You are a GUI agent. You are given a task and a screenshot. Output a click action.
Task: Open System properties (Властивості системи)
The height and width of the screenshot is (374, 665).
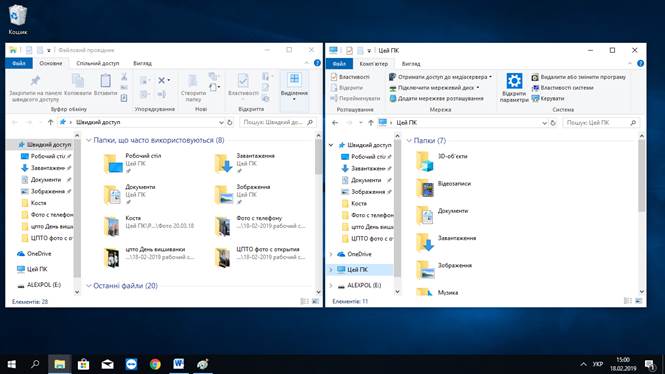click(x=562, y=88)
